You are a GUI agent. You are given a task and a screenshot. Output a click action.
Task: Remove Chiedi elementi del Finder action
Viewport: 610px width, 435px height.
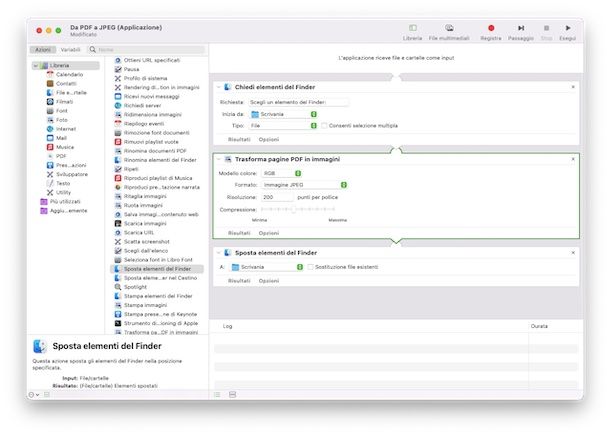573,87
